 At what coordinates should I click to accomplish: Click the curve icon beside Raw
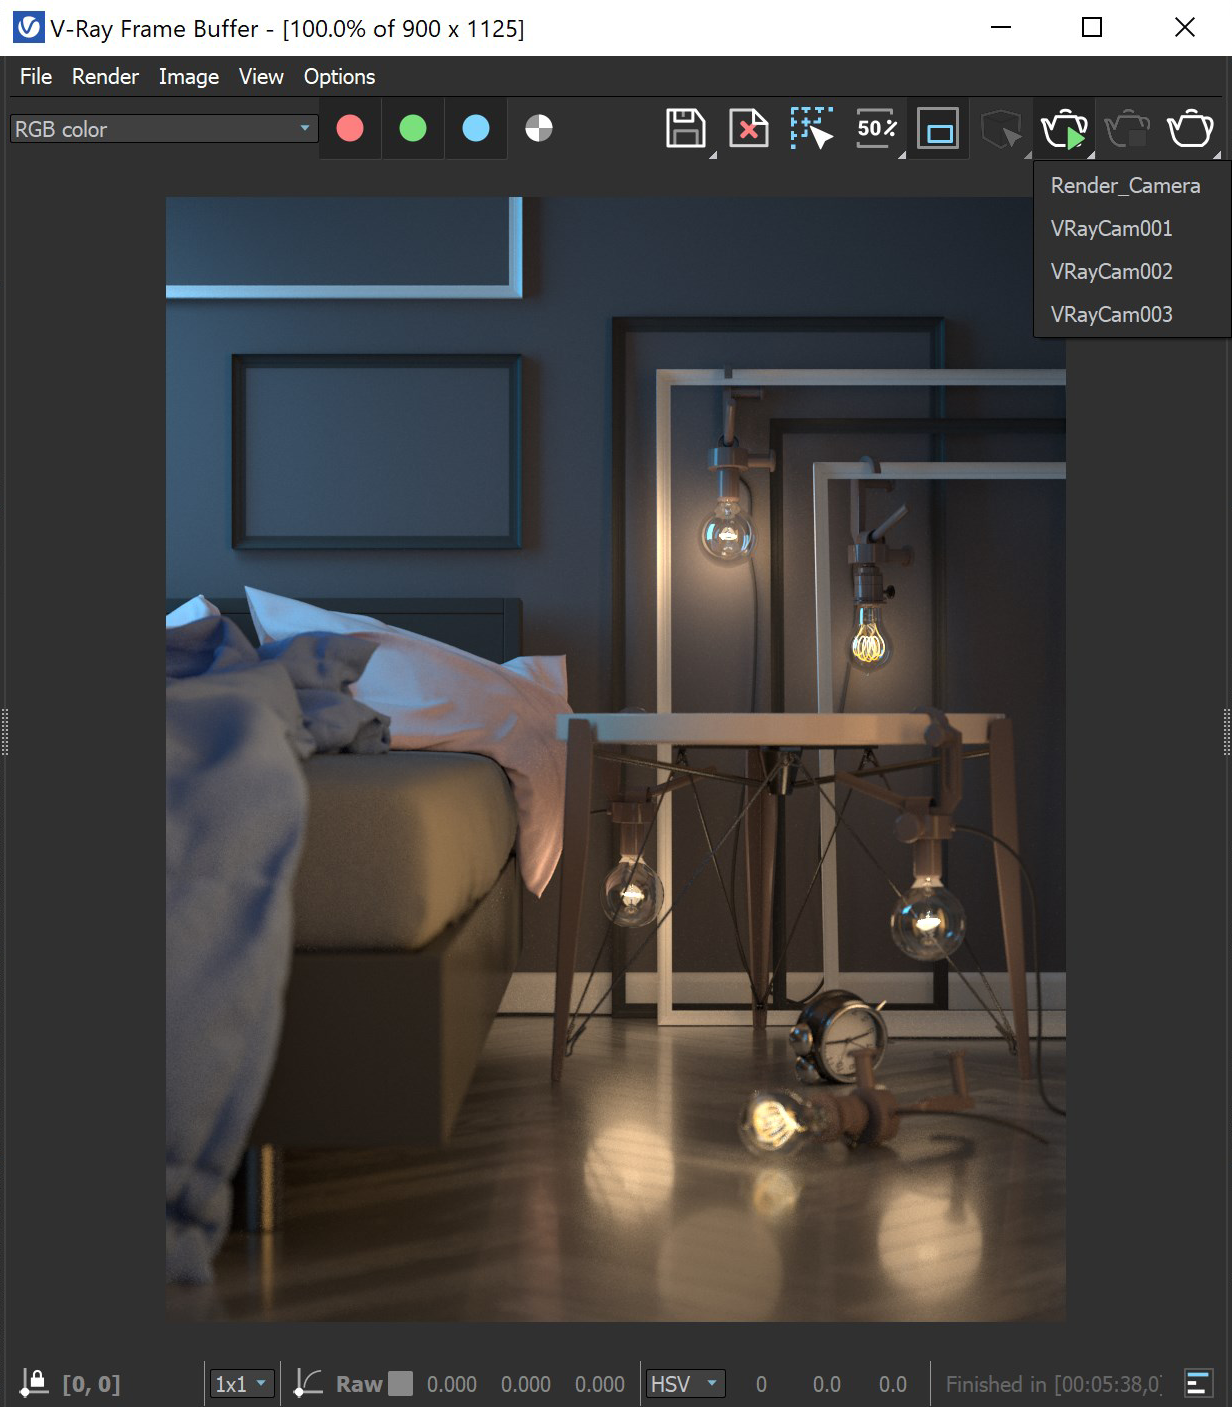point(308,1383)
